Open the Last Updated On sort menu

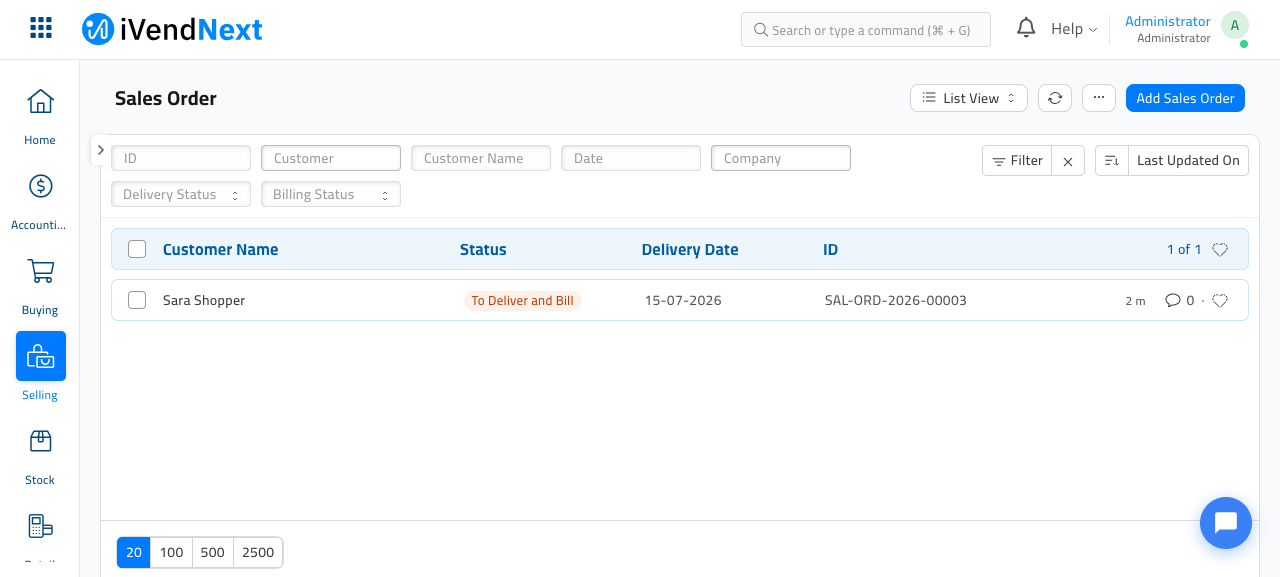coord(1188,161)
